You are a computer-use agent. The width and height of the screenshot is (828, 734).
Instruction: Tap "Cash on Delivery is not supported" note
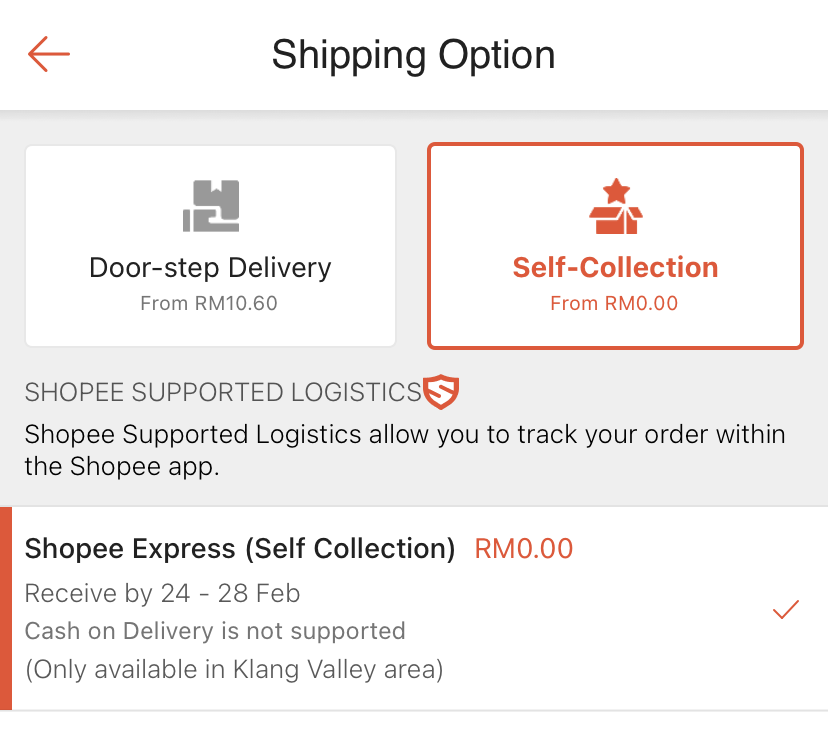click(215, 631)
